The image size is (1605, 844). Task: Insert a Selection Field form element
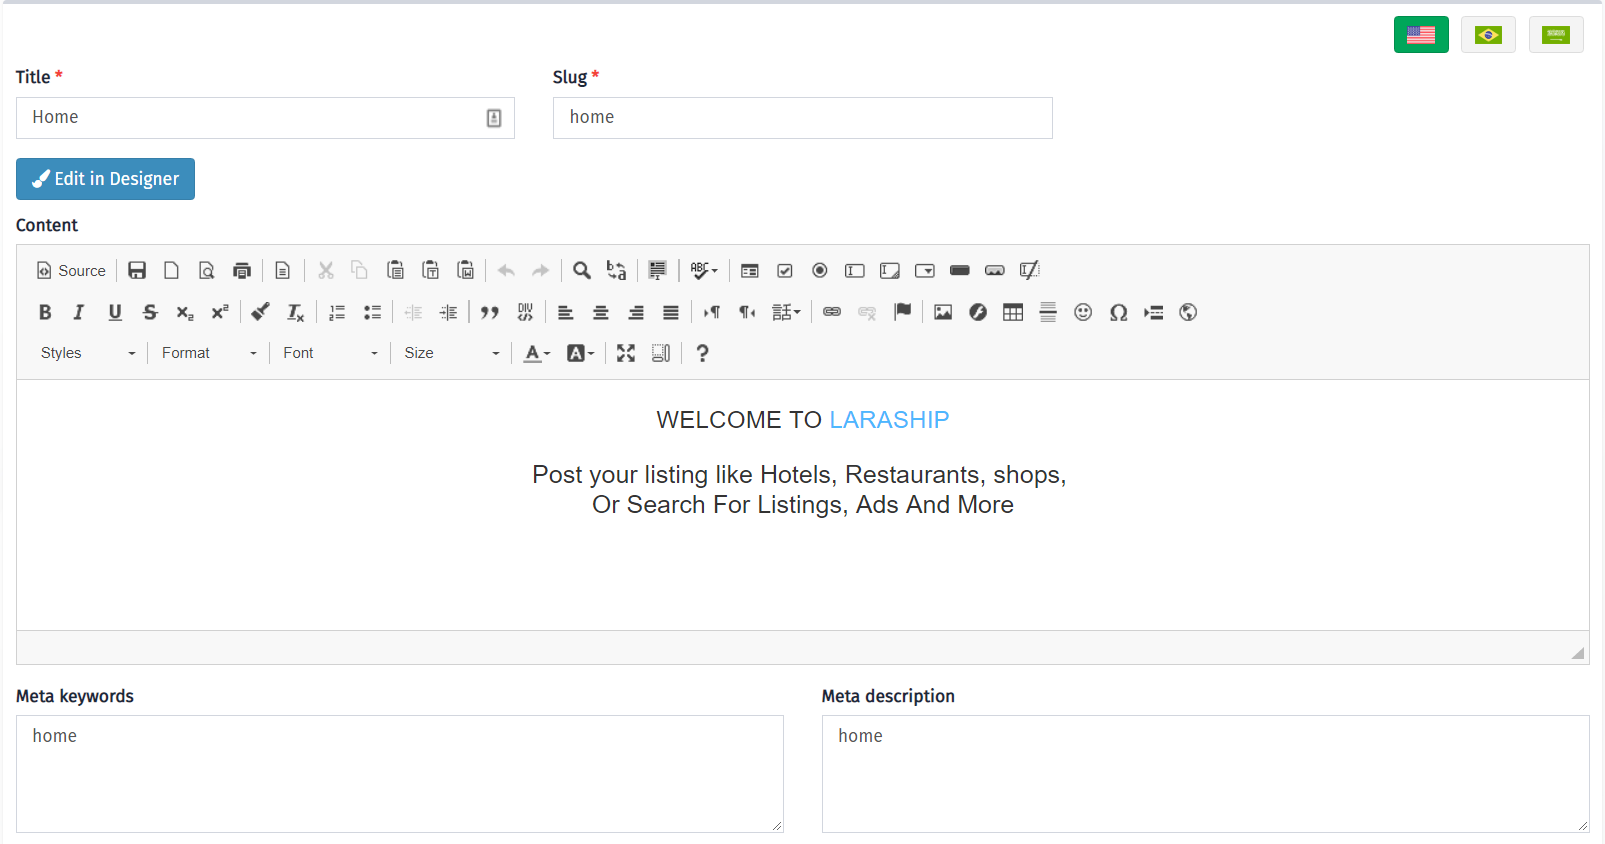pos(925,271)
